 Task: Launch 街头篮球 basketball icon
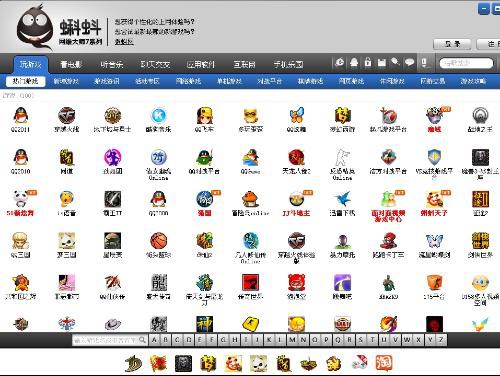[158, 241]
